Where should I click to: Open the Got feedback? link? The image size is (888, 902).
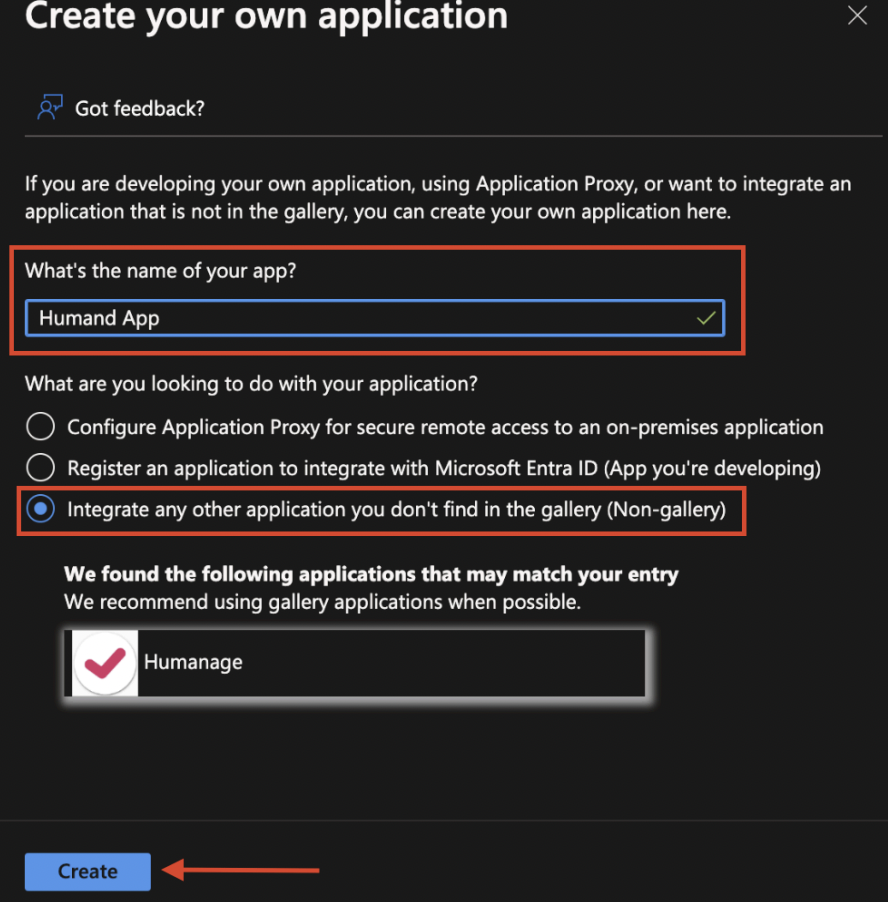tap(140, 108)
